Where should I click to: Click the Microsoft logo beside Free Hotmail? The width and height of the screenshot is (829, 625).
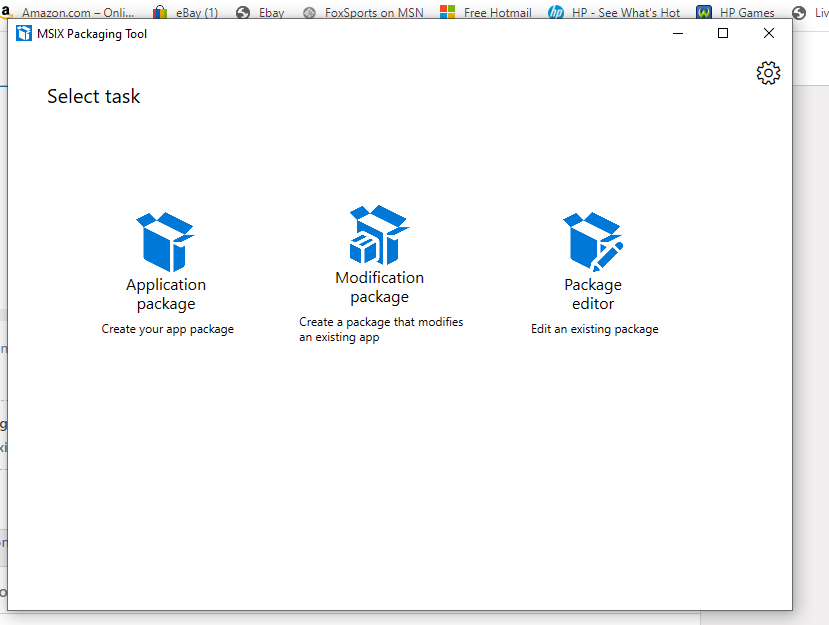[447, 12]
